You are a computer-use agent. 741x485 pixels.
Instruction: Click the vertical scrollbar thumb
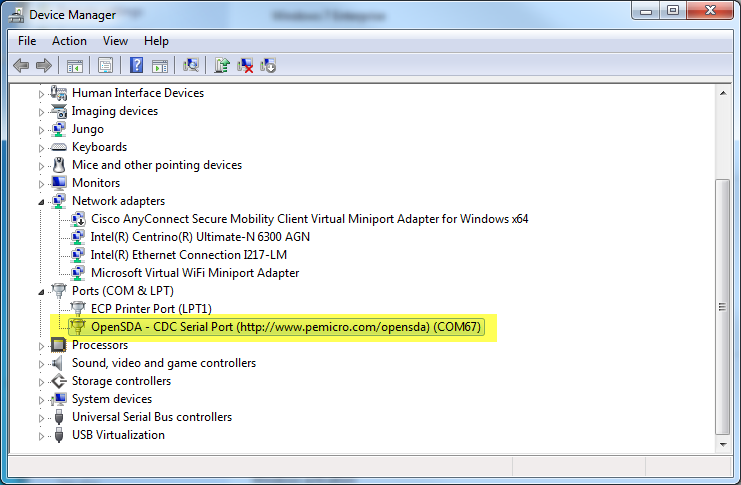click(723, 306)
